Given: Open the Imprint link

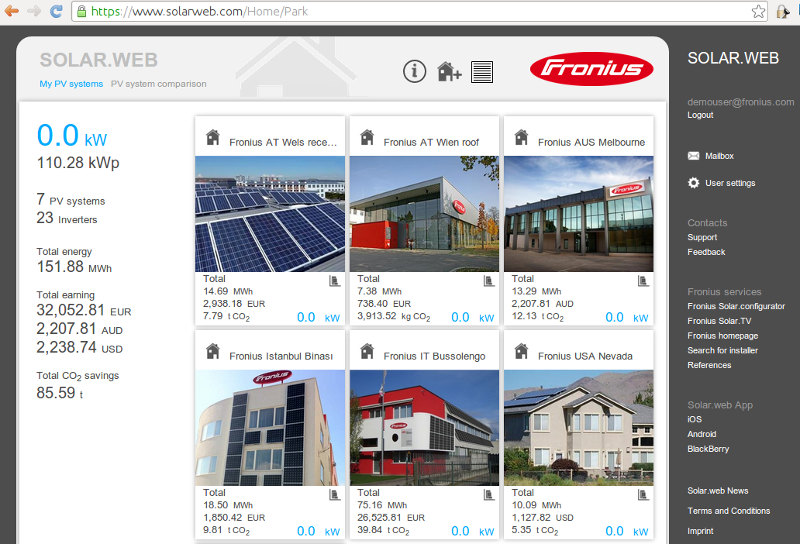Looking at the screenshot, I should point(700,531).
